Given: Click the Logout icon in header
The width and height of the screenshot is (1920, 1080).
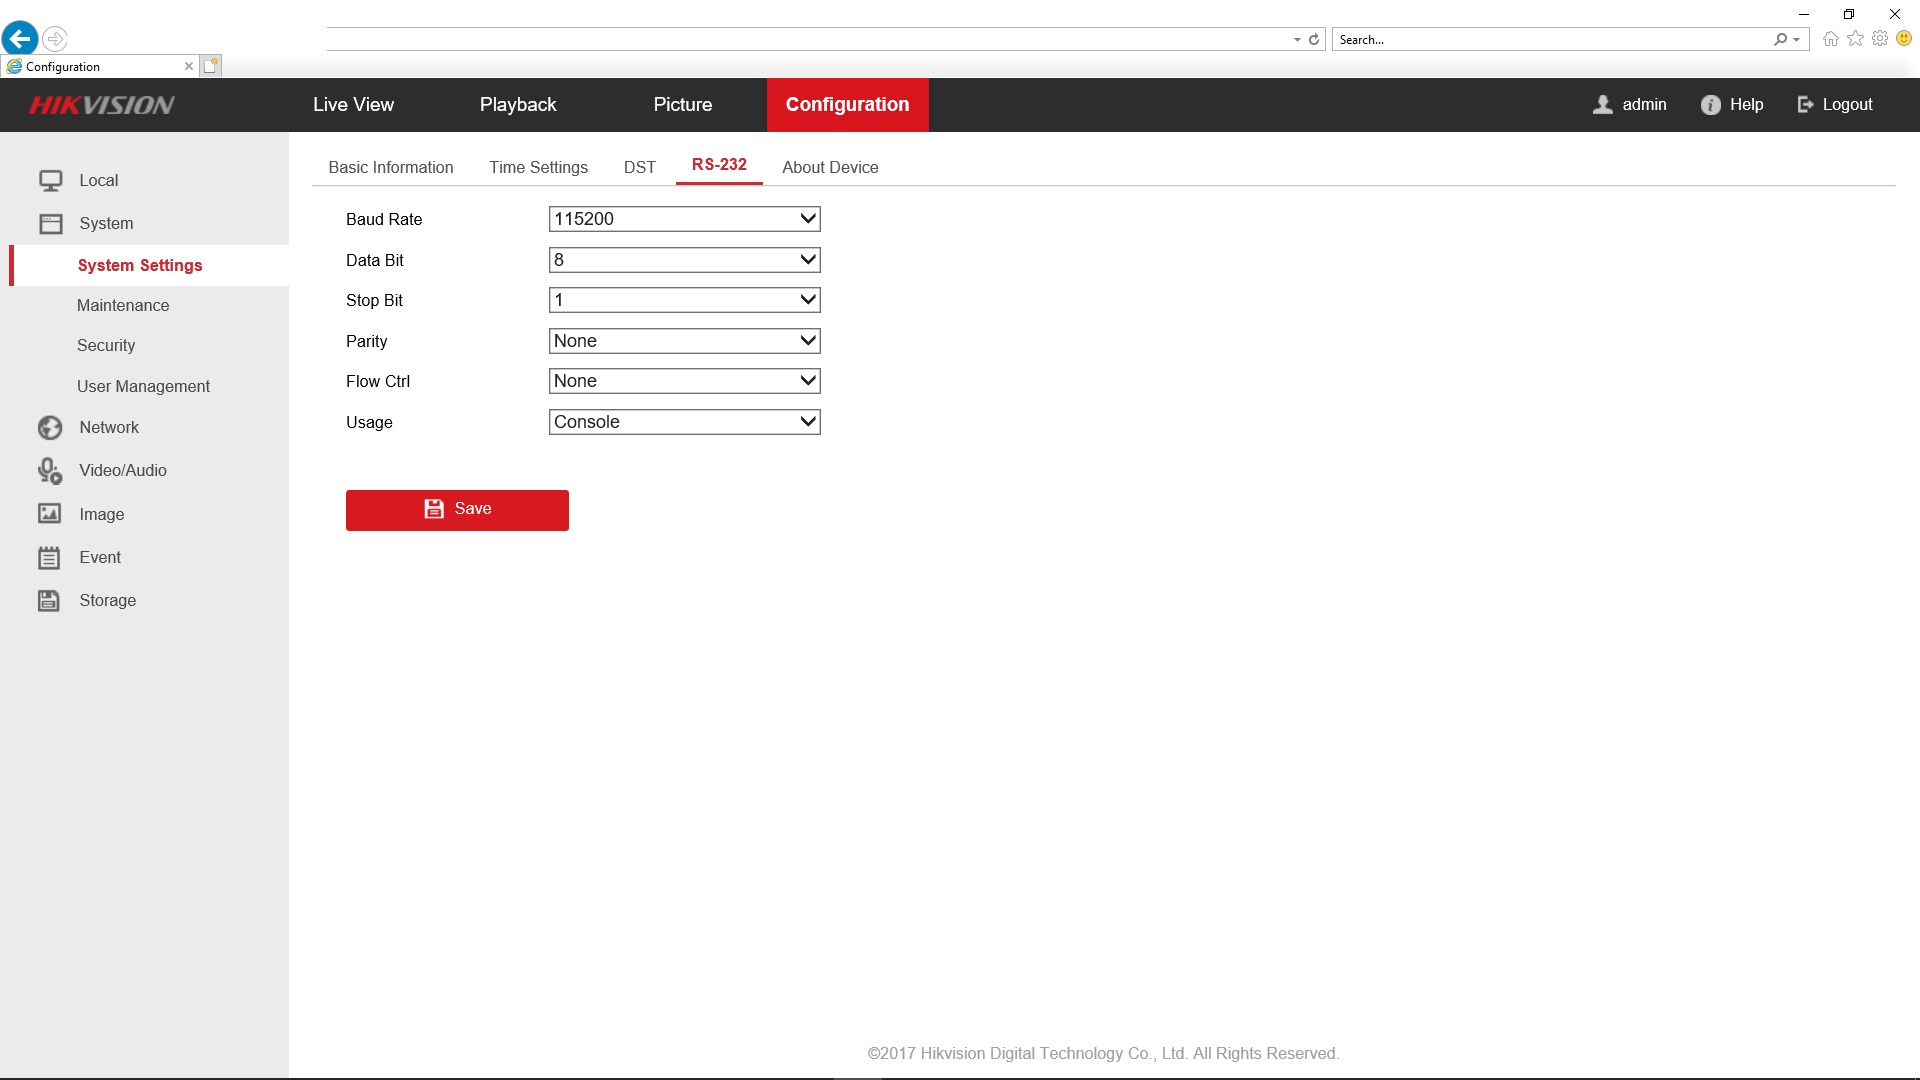Looking at the screenshot, I should 1805,105.
